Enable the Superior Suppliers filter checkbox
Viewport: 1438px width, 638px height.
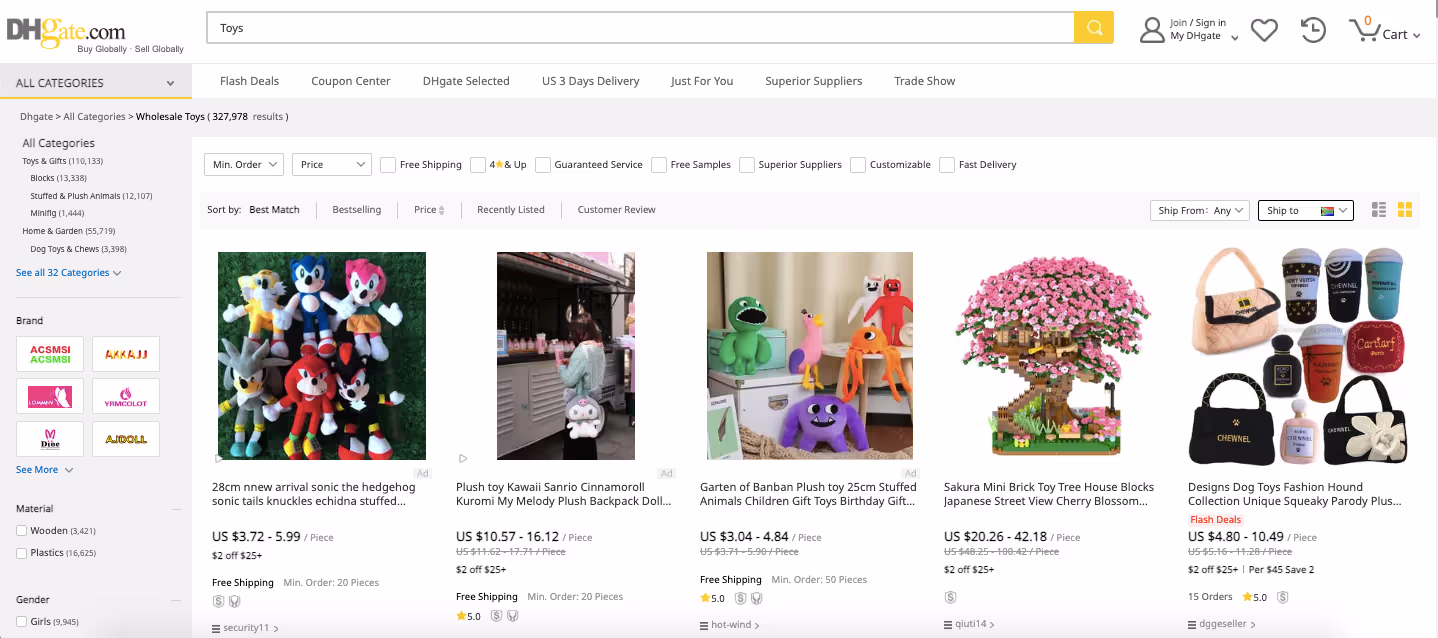pyautogui.click(x=747, y=165)
